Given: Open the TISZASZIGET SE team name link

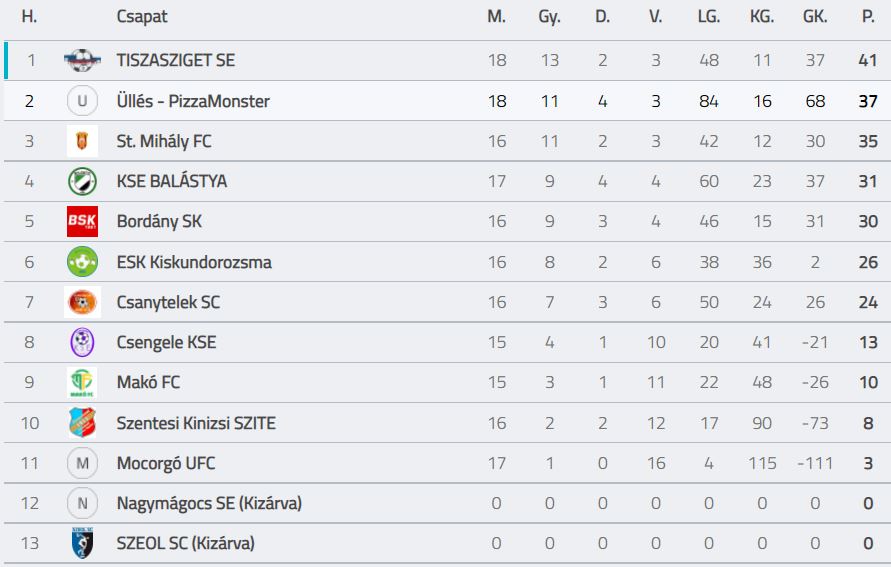Looking at the screenshot, I should (x=176, y=60).
